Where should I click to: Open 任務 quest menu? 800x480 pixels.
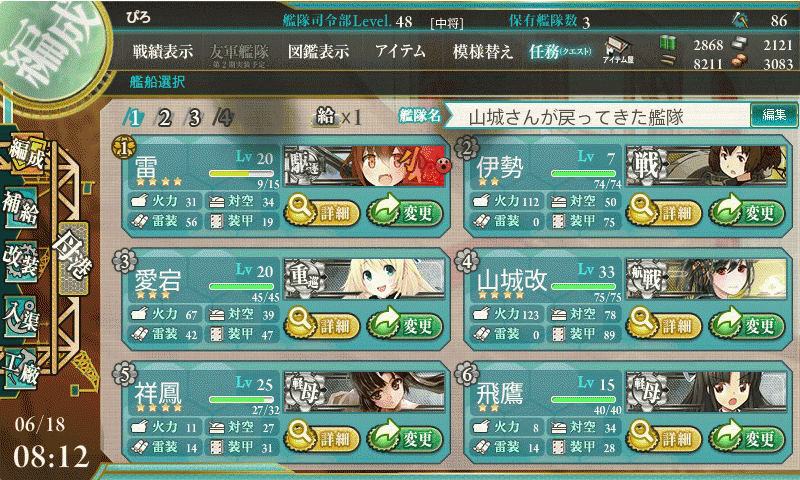(560, 52)
